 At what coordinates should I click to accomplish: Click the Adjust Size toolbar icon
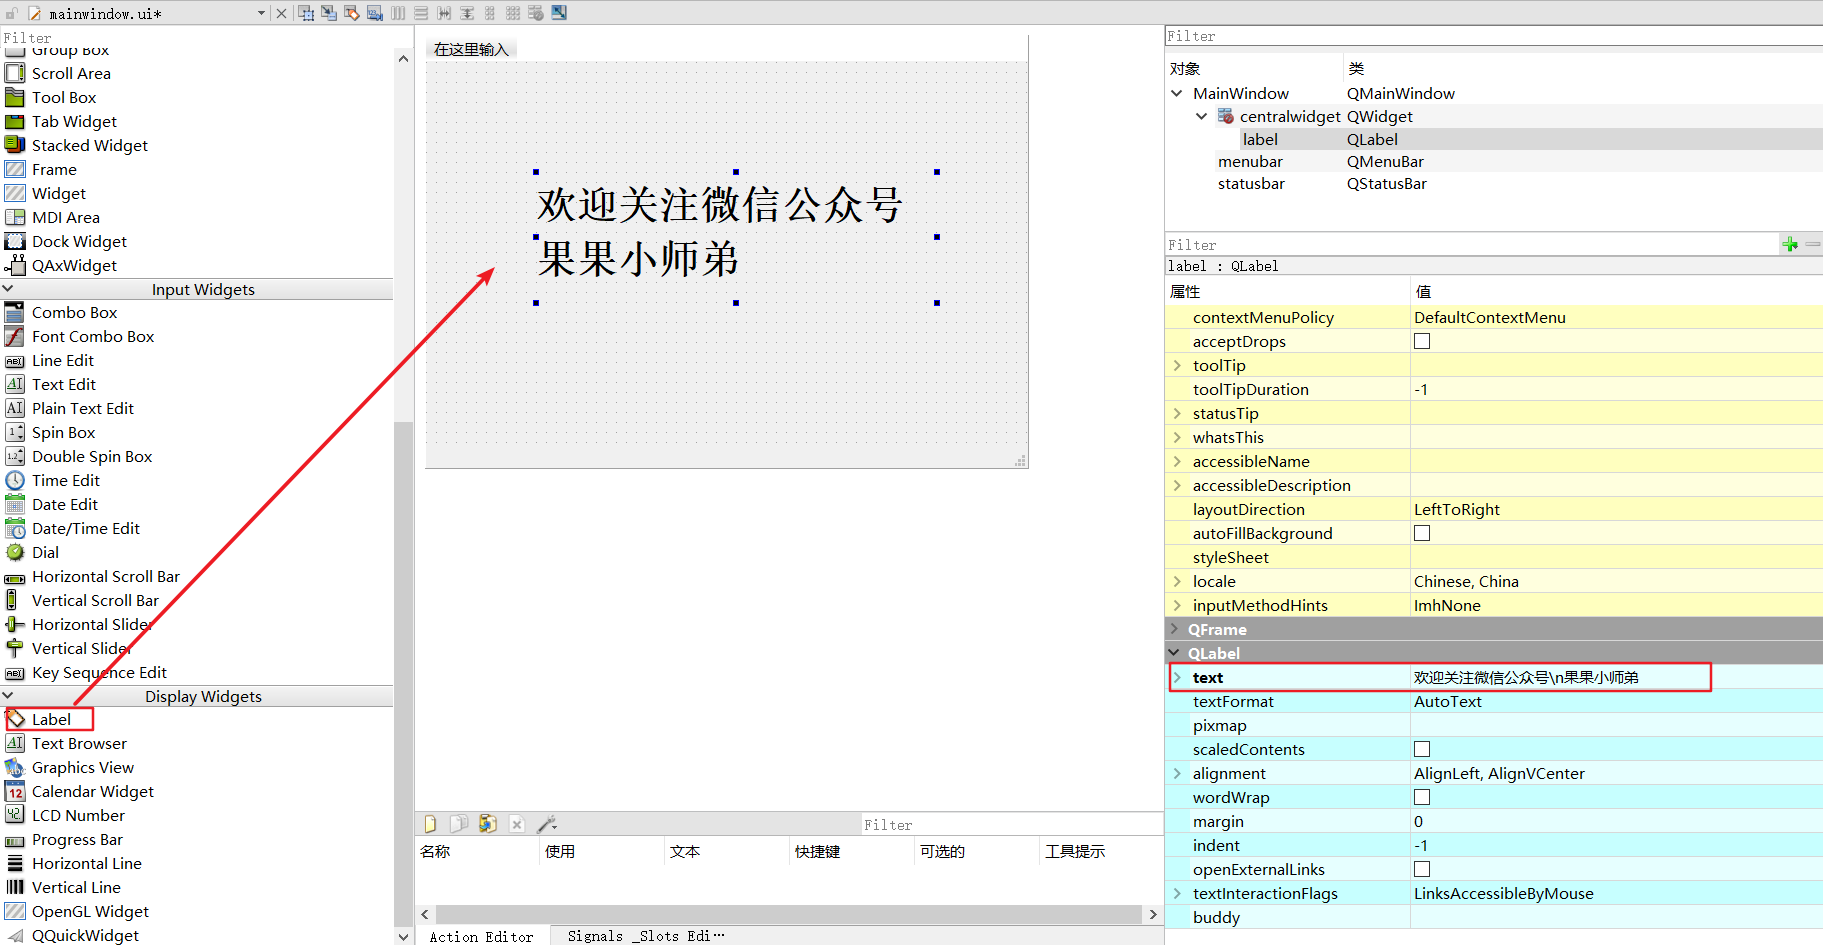pyautogui.click(x=559, y=13)
